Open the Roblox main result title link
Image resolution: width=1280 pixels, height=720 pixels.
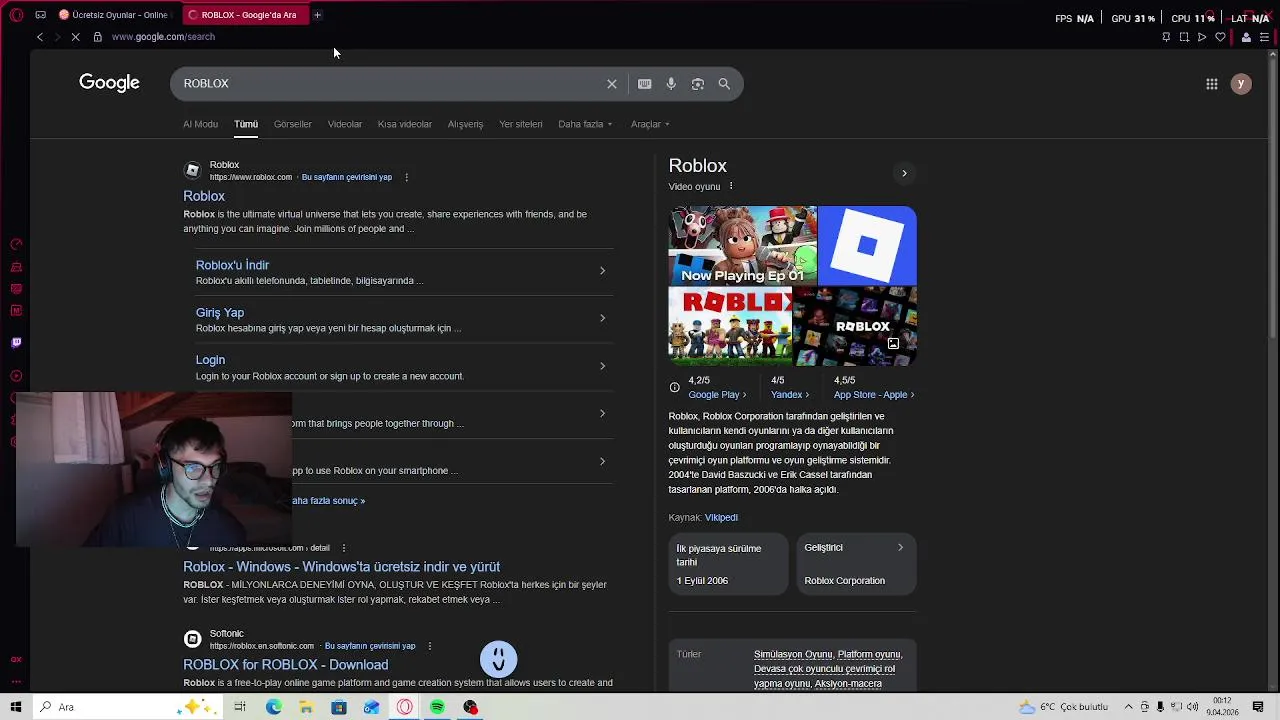tap(204, 196)
